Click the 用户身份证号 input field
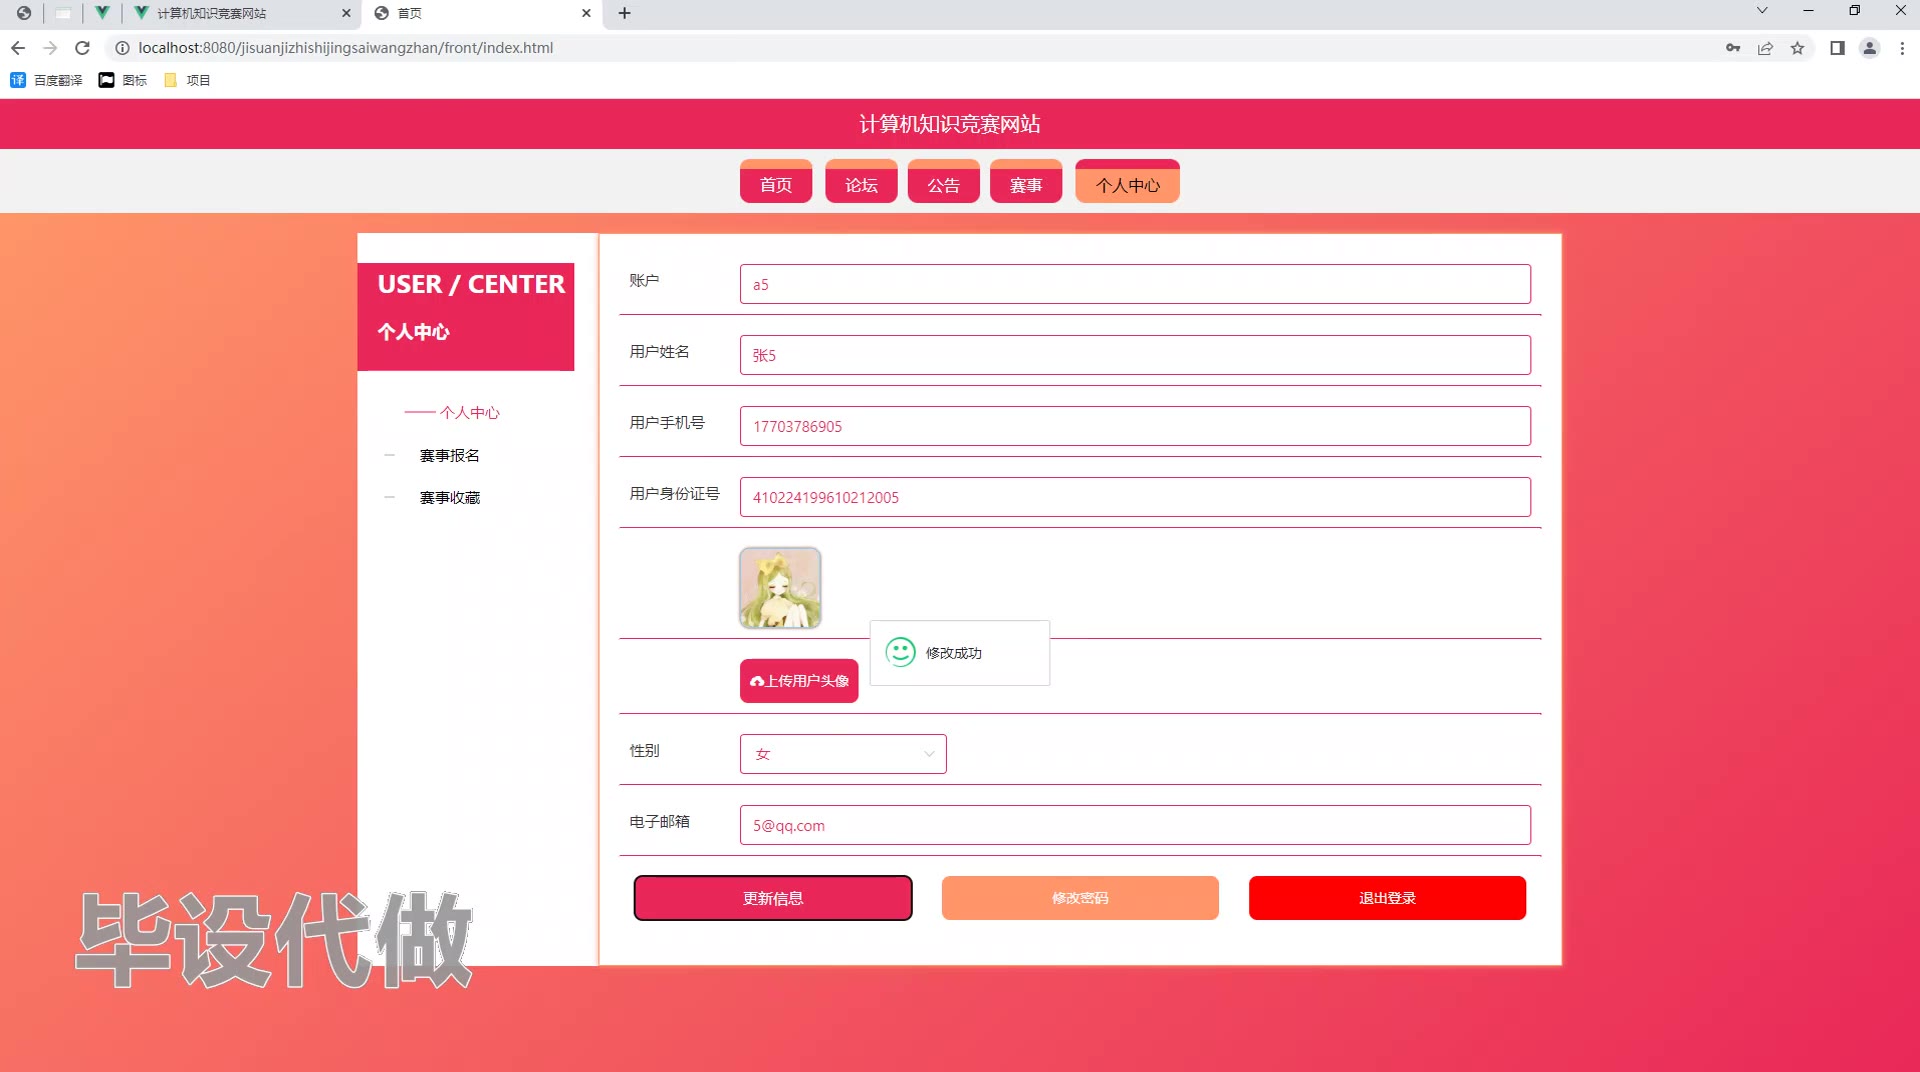Image resolution: width=1920 pixels, height=1072 pixels. pos(1135,497)
